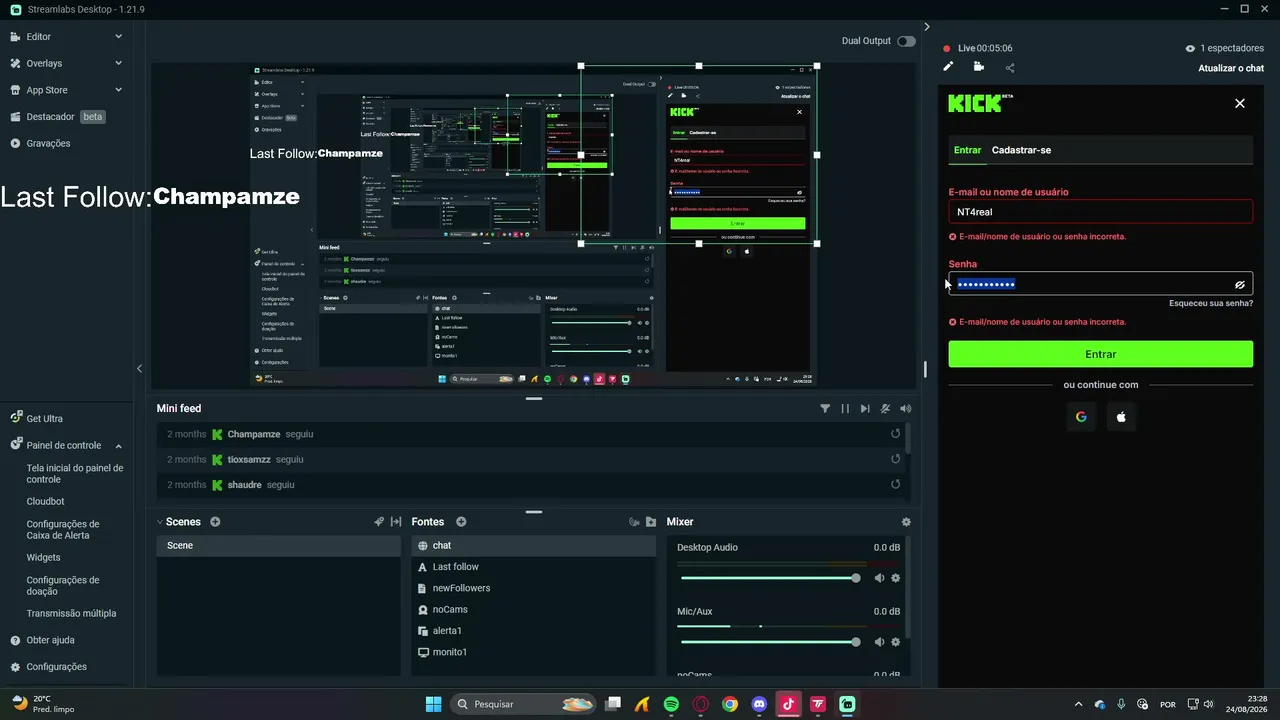Click Atualizar o chat
1280x720 pixels.
(x=1231, y=68)
